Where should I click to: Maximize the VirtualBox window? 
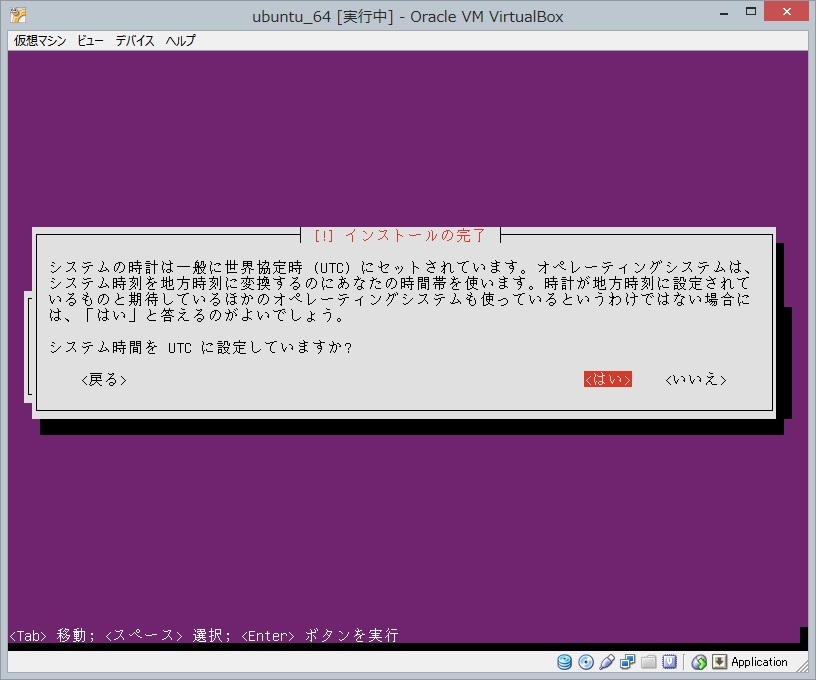(751, 11)
